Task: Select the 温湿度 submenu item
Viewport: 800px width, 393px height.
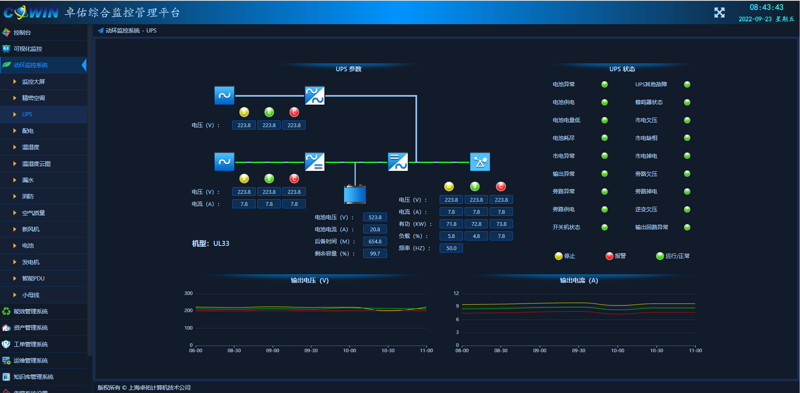Action: [43, 147]
